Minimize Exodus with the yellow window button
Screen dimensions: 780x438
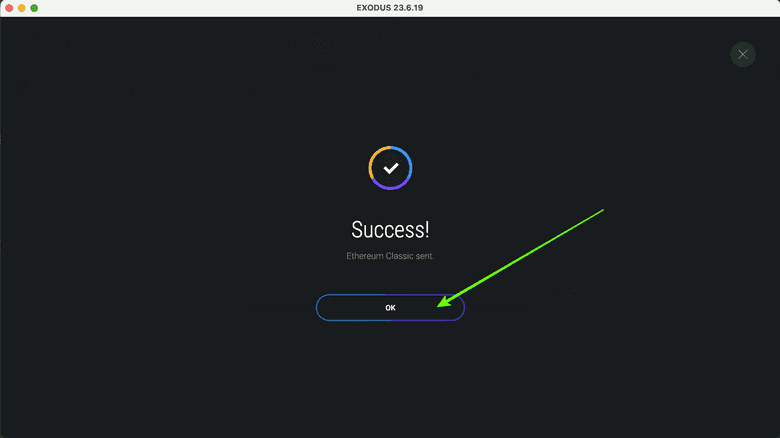coord(21,8)
